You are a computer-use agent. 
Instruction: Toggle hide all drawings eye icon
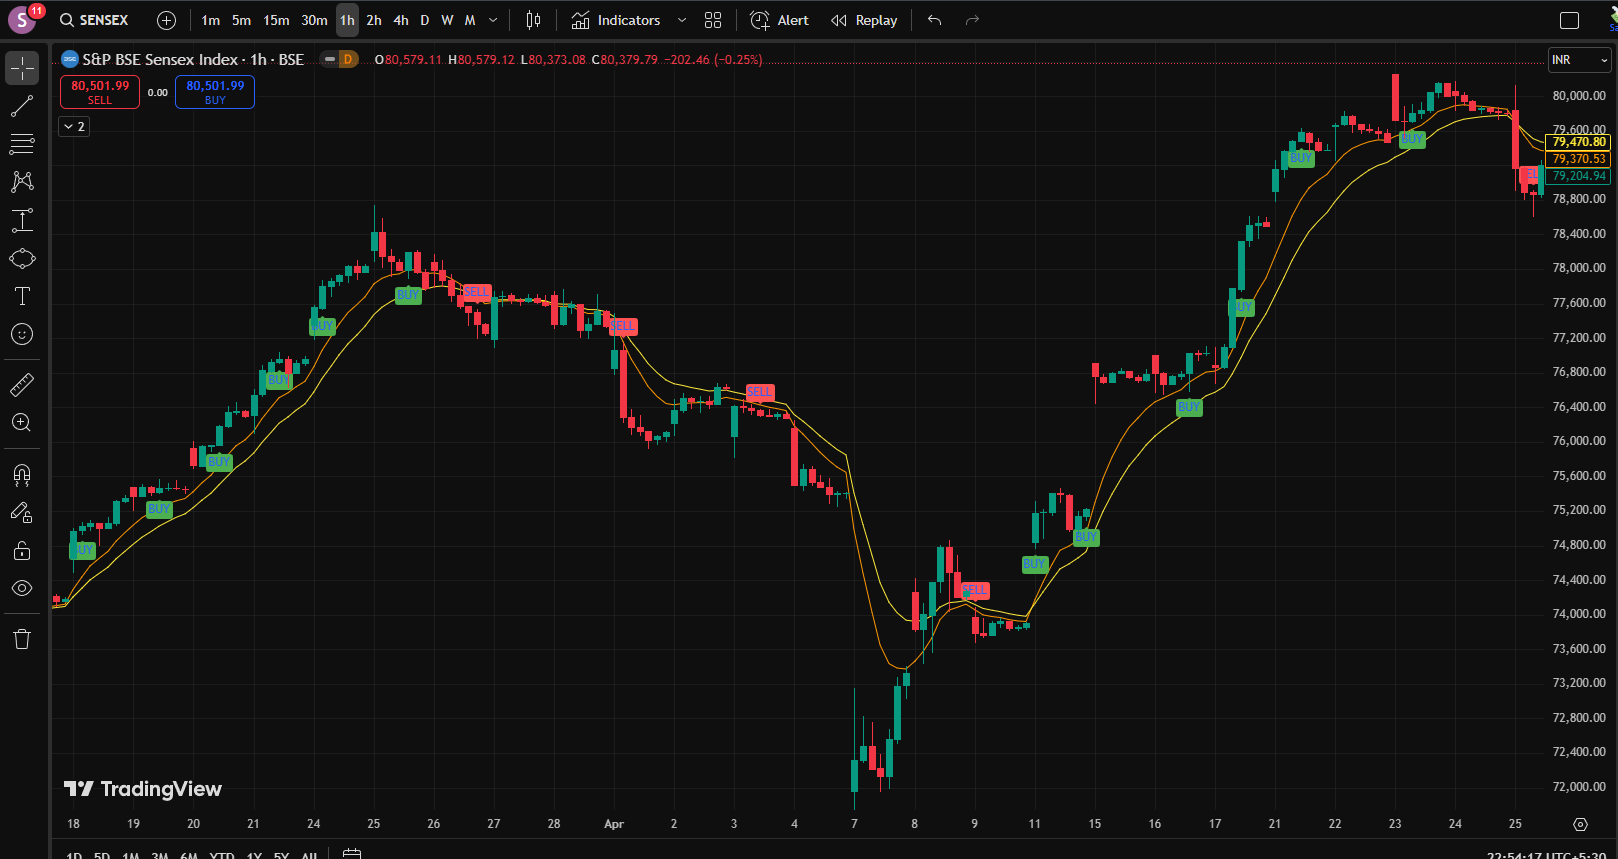click(22, 588)
